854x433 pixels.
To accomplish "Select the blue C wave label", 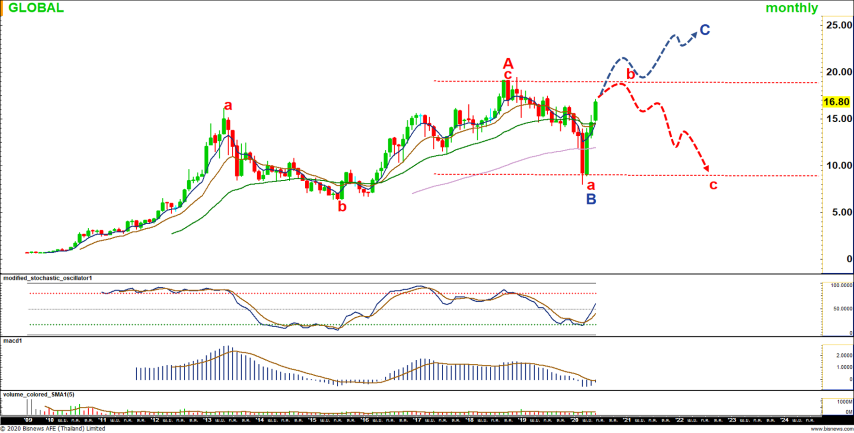I will pos(705,30).
